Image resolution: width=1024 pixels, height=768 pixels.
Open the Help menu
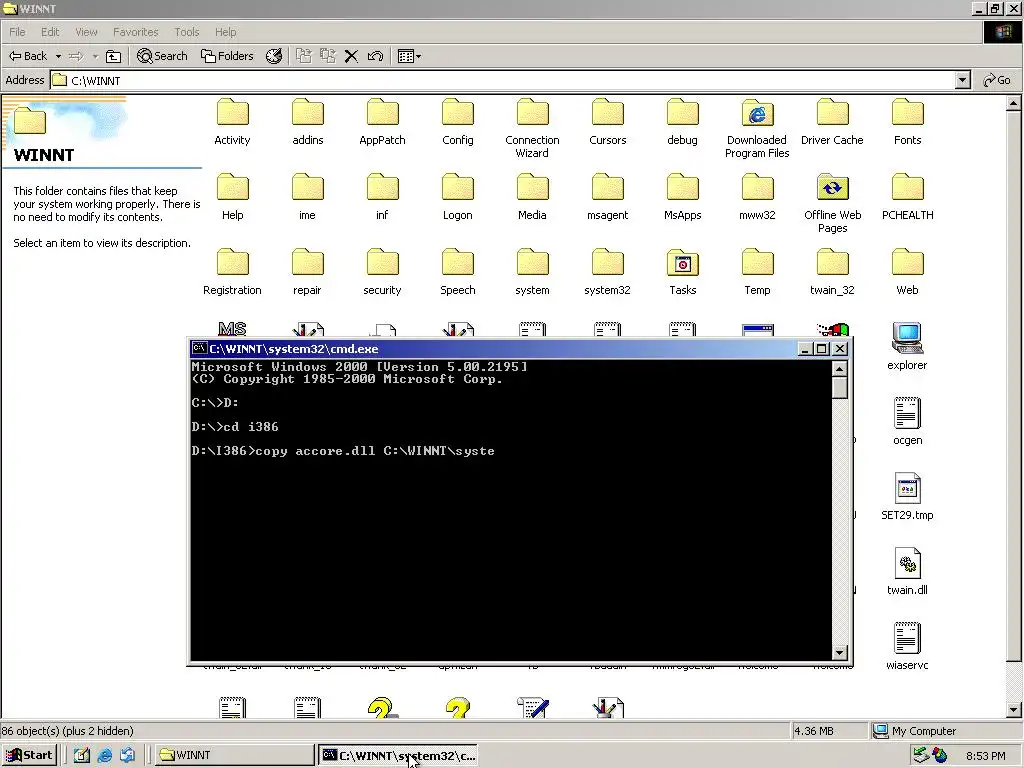point(226,32)
